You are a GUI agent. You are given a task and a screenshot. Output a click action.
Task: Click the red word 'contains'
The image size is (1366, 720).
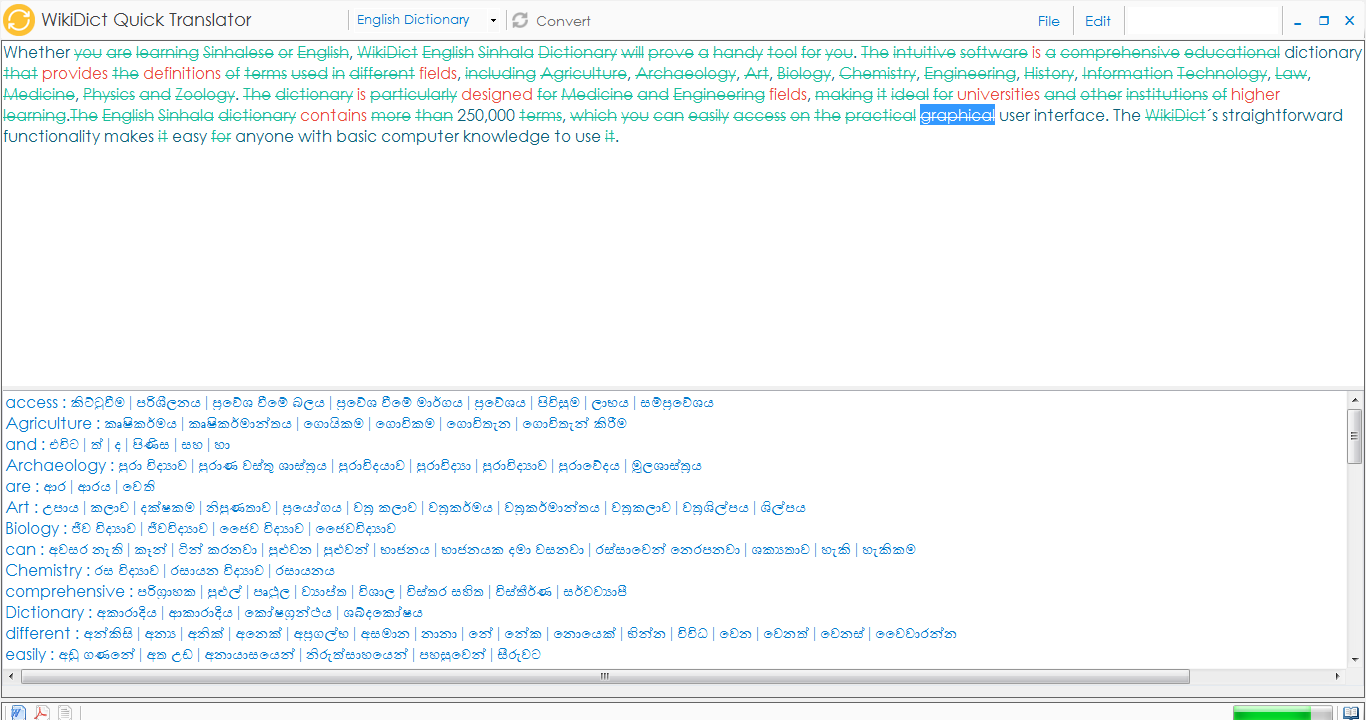pos(334,115)
